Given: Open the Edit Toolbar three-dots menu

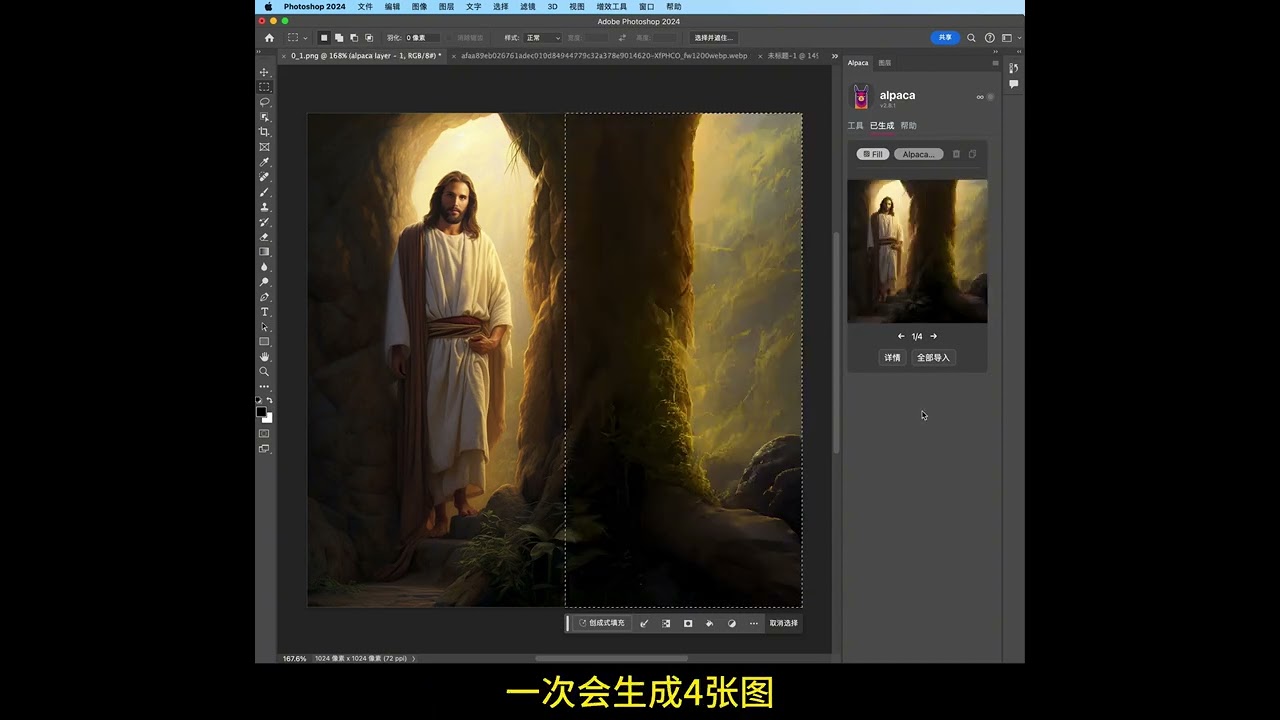Looking at the screenshot, I should pos(264,387).
